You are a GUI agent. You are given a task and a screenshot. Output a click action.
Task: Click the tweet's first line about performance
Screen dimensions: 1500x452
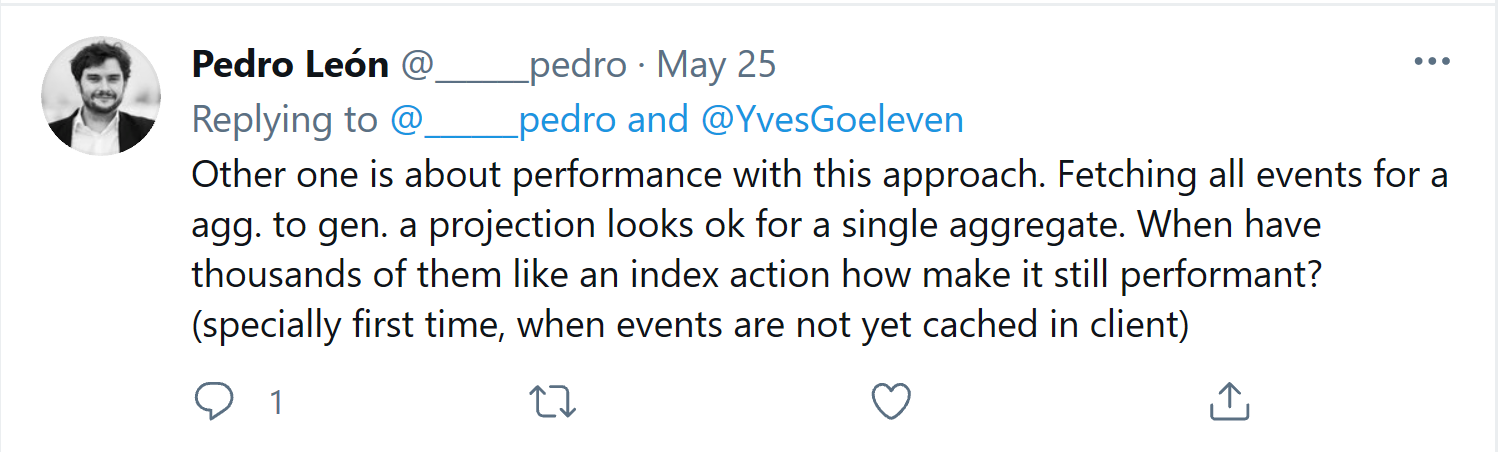(820, 175)
